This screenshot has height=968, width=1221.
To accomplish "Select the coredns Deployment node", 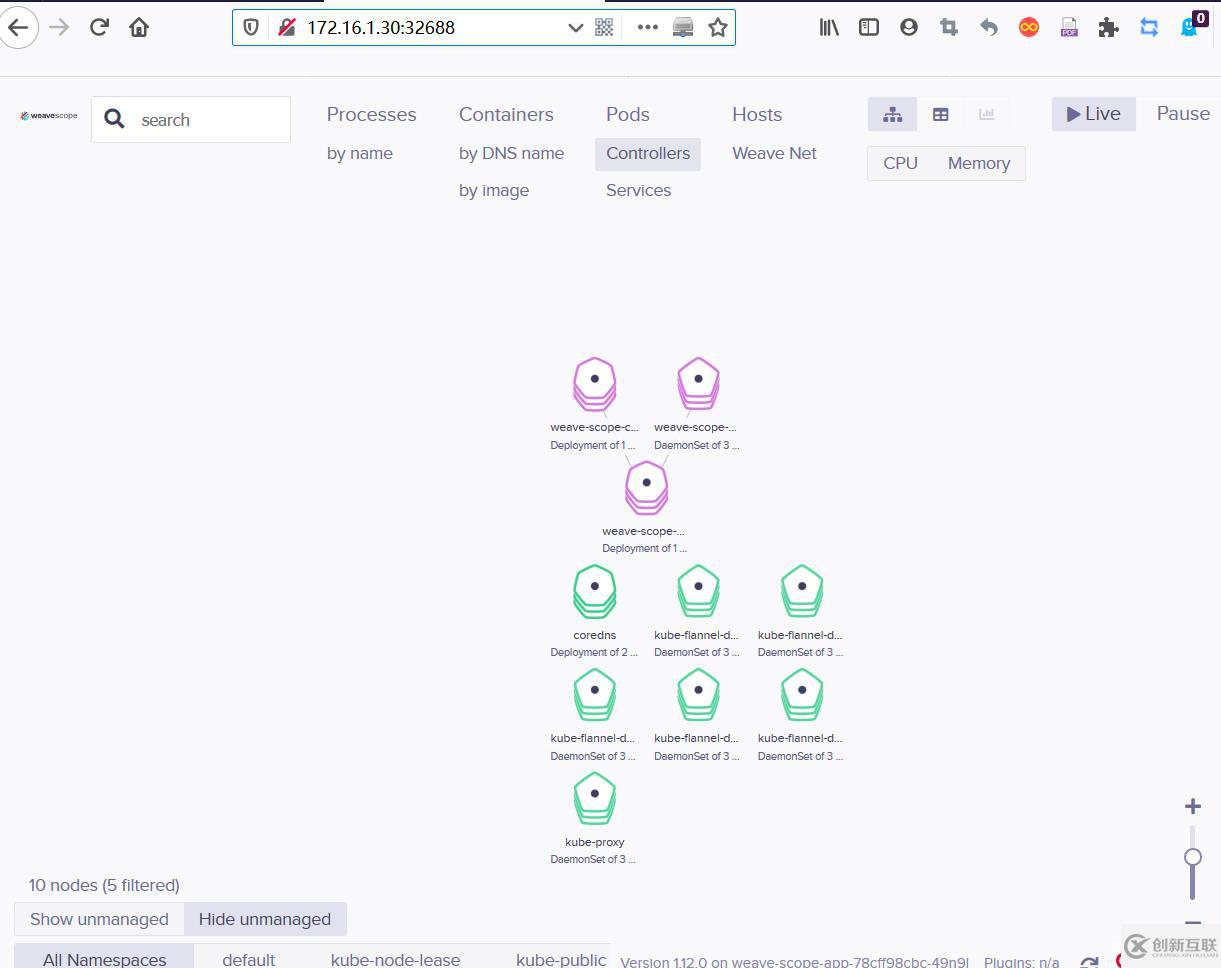I will coord(594,590).
